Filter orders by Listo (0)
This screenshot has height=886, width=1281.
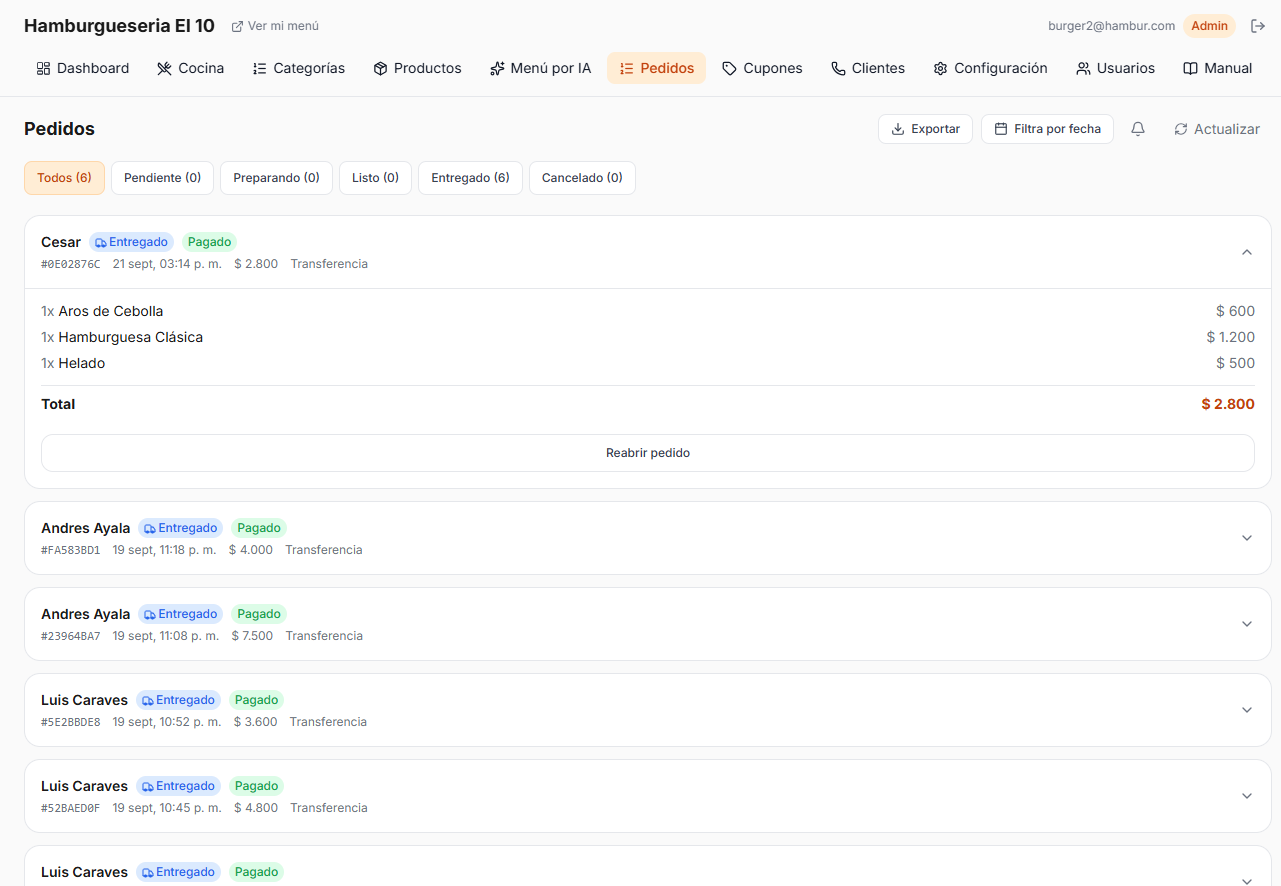click(x=375, y=178)
